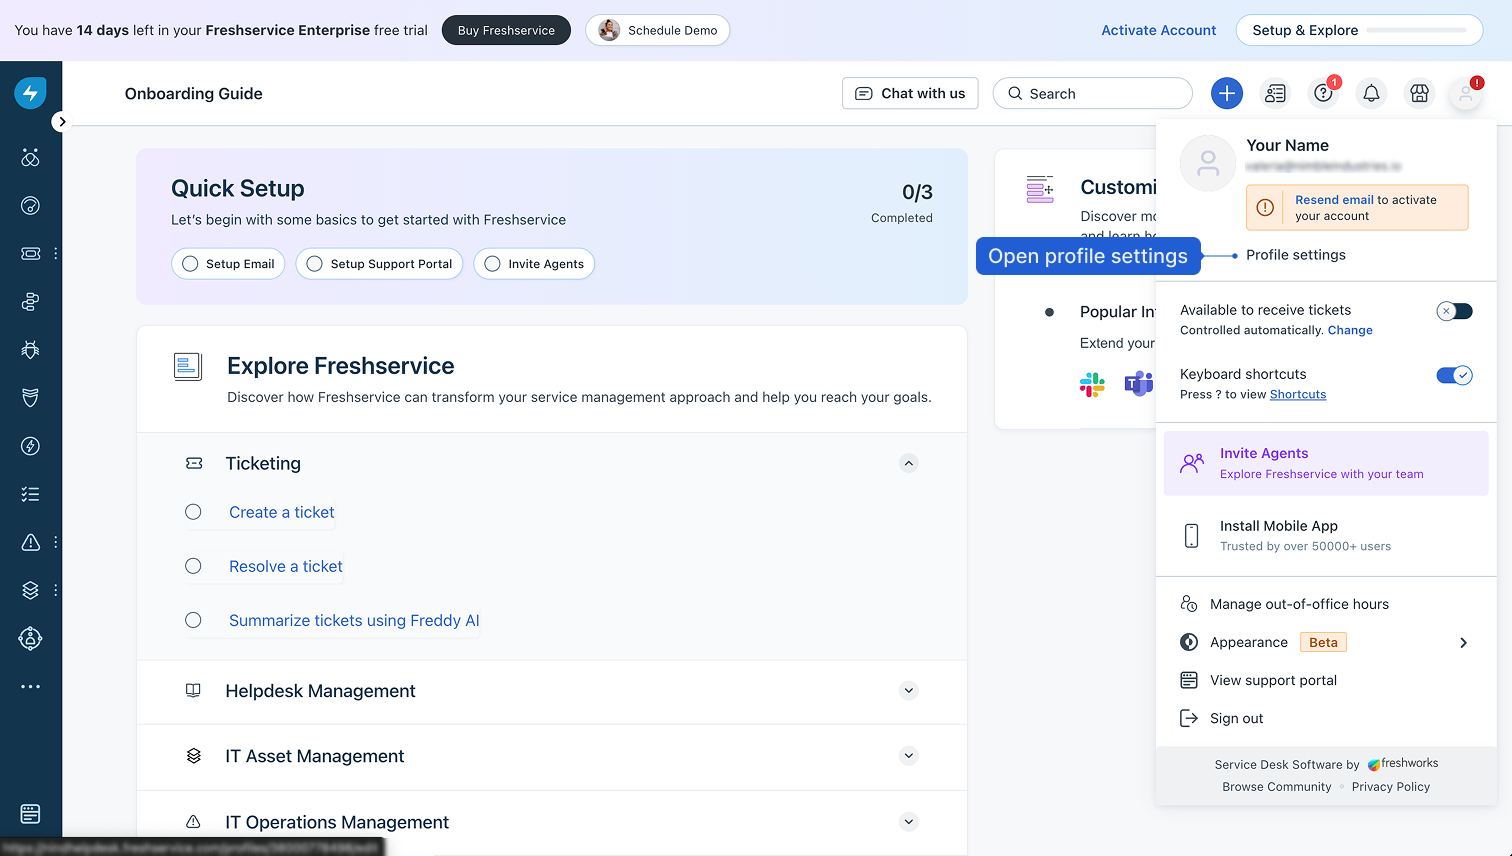Click the blue plus create-new button
The height and width of the screenshot is (856, 1512).
click(1227, 93)
